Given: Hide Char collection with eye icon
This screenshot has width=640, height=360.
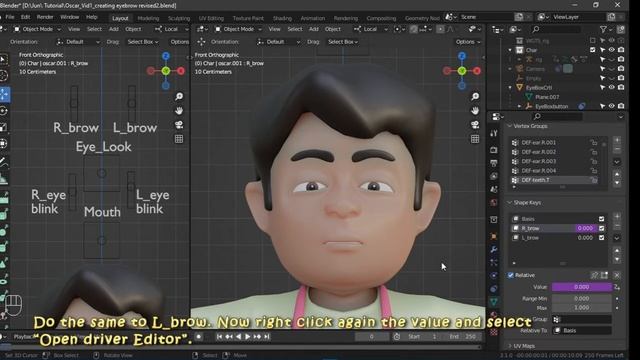Looking at the screenshot, I should point(611,50).
